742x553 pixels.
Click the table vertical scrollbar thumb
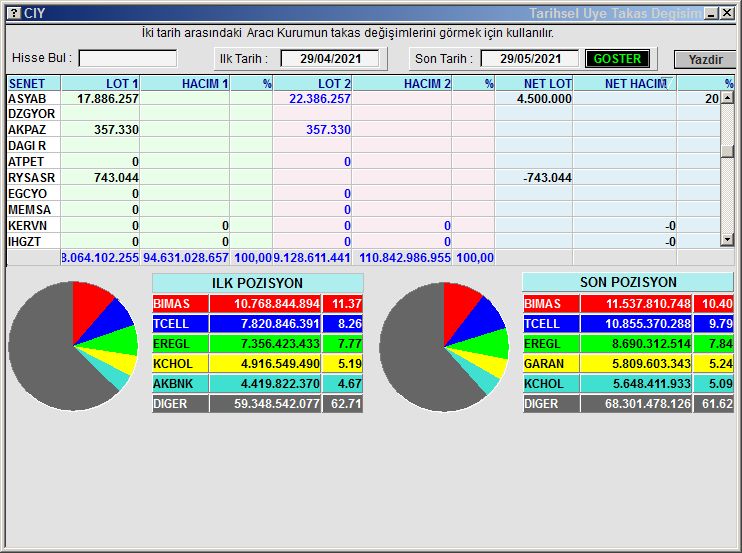click(x=727, y=151)
